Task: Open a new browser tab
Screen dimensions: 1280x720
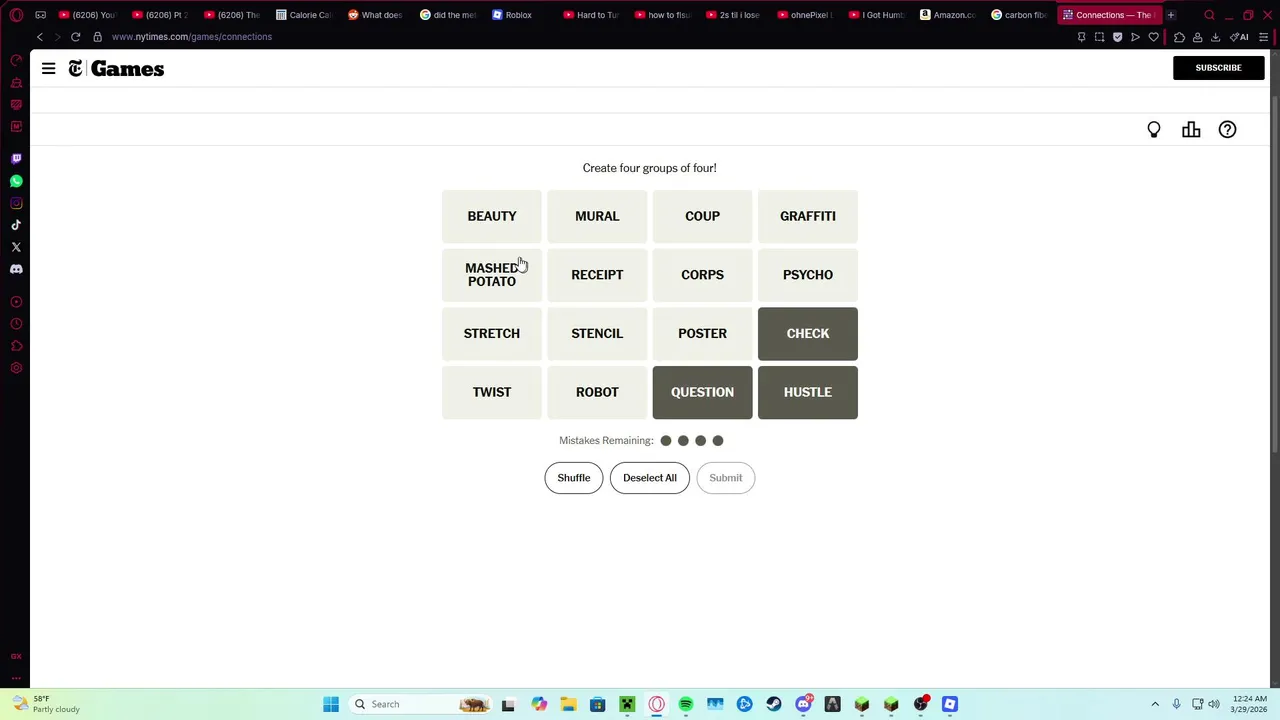Action: pyautogui.click(x=1171, y=15)
